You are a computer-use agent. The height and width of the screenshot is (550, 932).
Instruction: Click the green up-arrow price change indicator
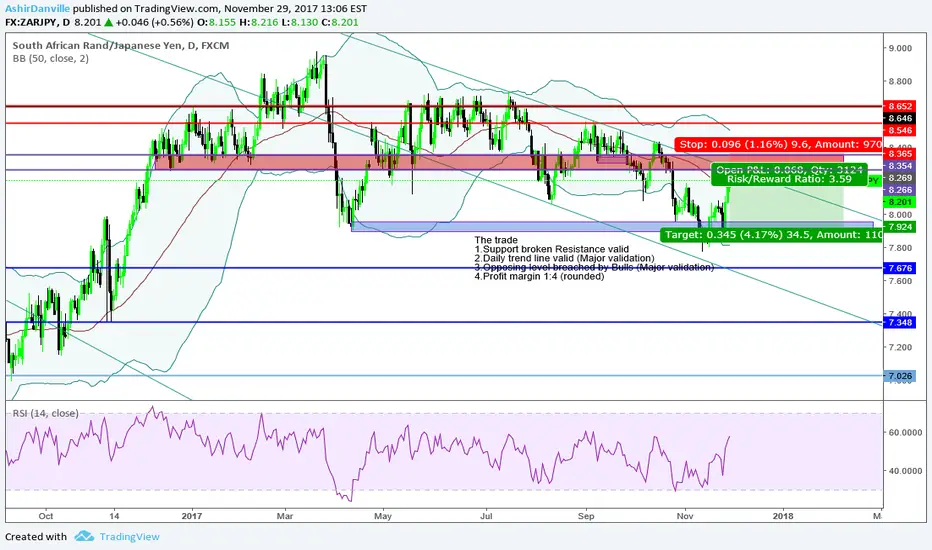tap(109, 22)
